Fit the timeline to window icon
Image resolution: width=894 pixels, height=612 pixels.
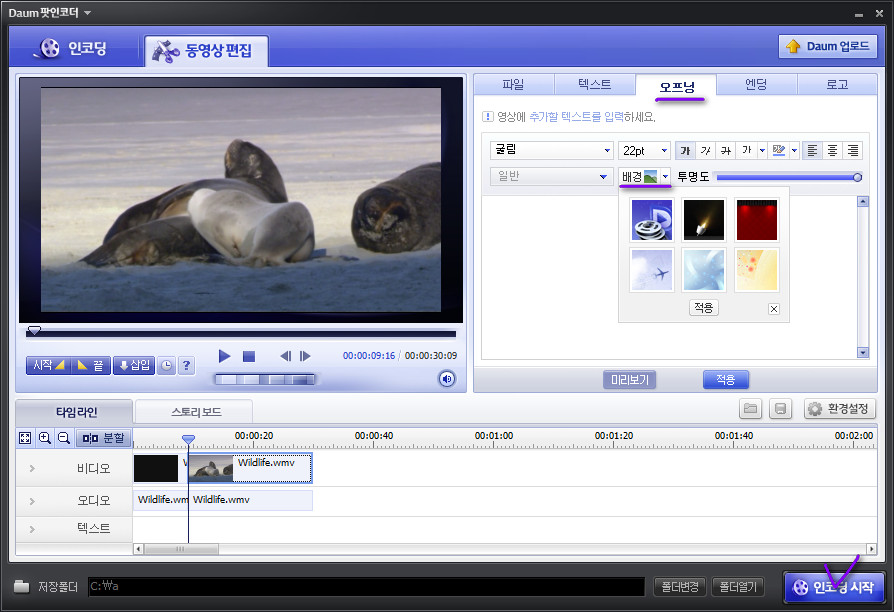(25, 438)
